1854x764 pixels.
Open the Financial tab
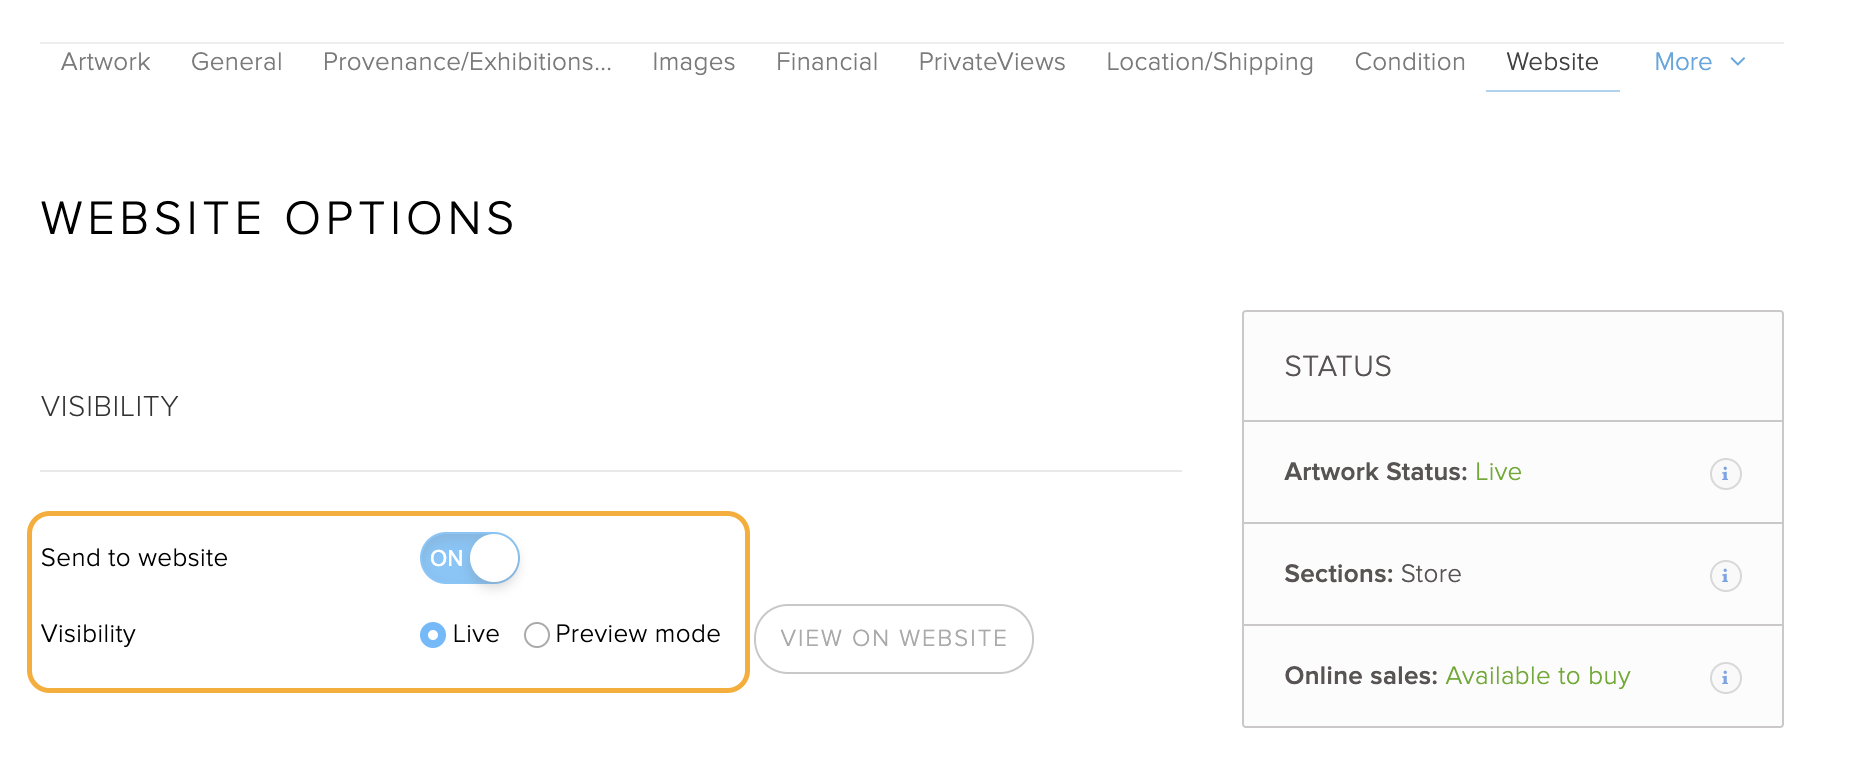pos(827,62)
